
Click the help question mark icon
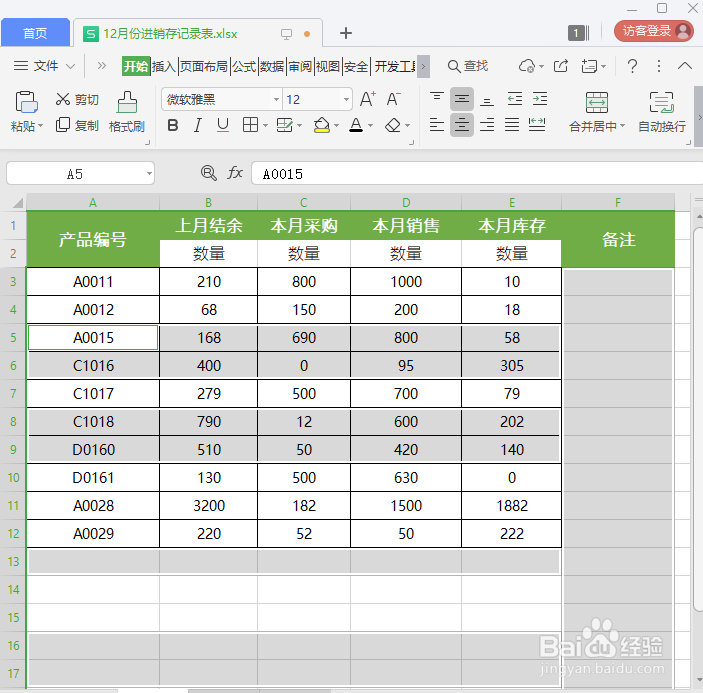pyautogui.click(x=632, y=66)
